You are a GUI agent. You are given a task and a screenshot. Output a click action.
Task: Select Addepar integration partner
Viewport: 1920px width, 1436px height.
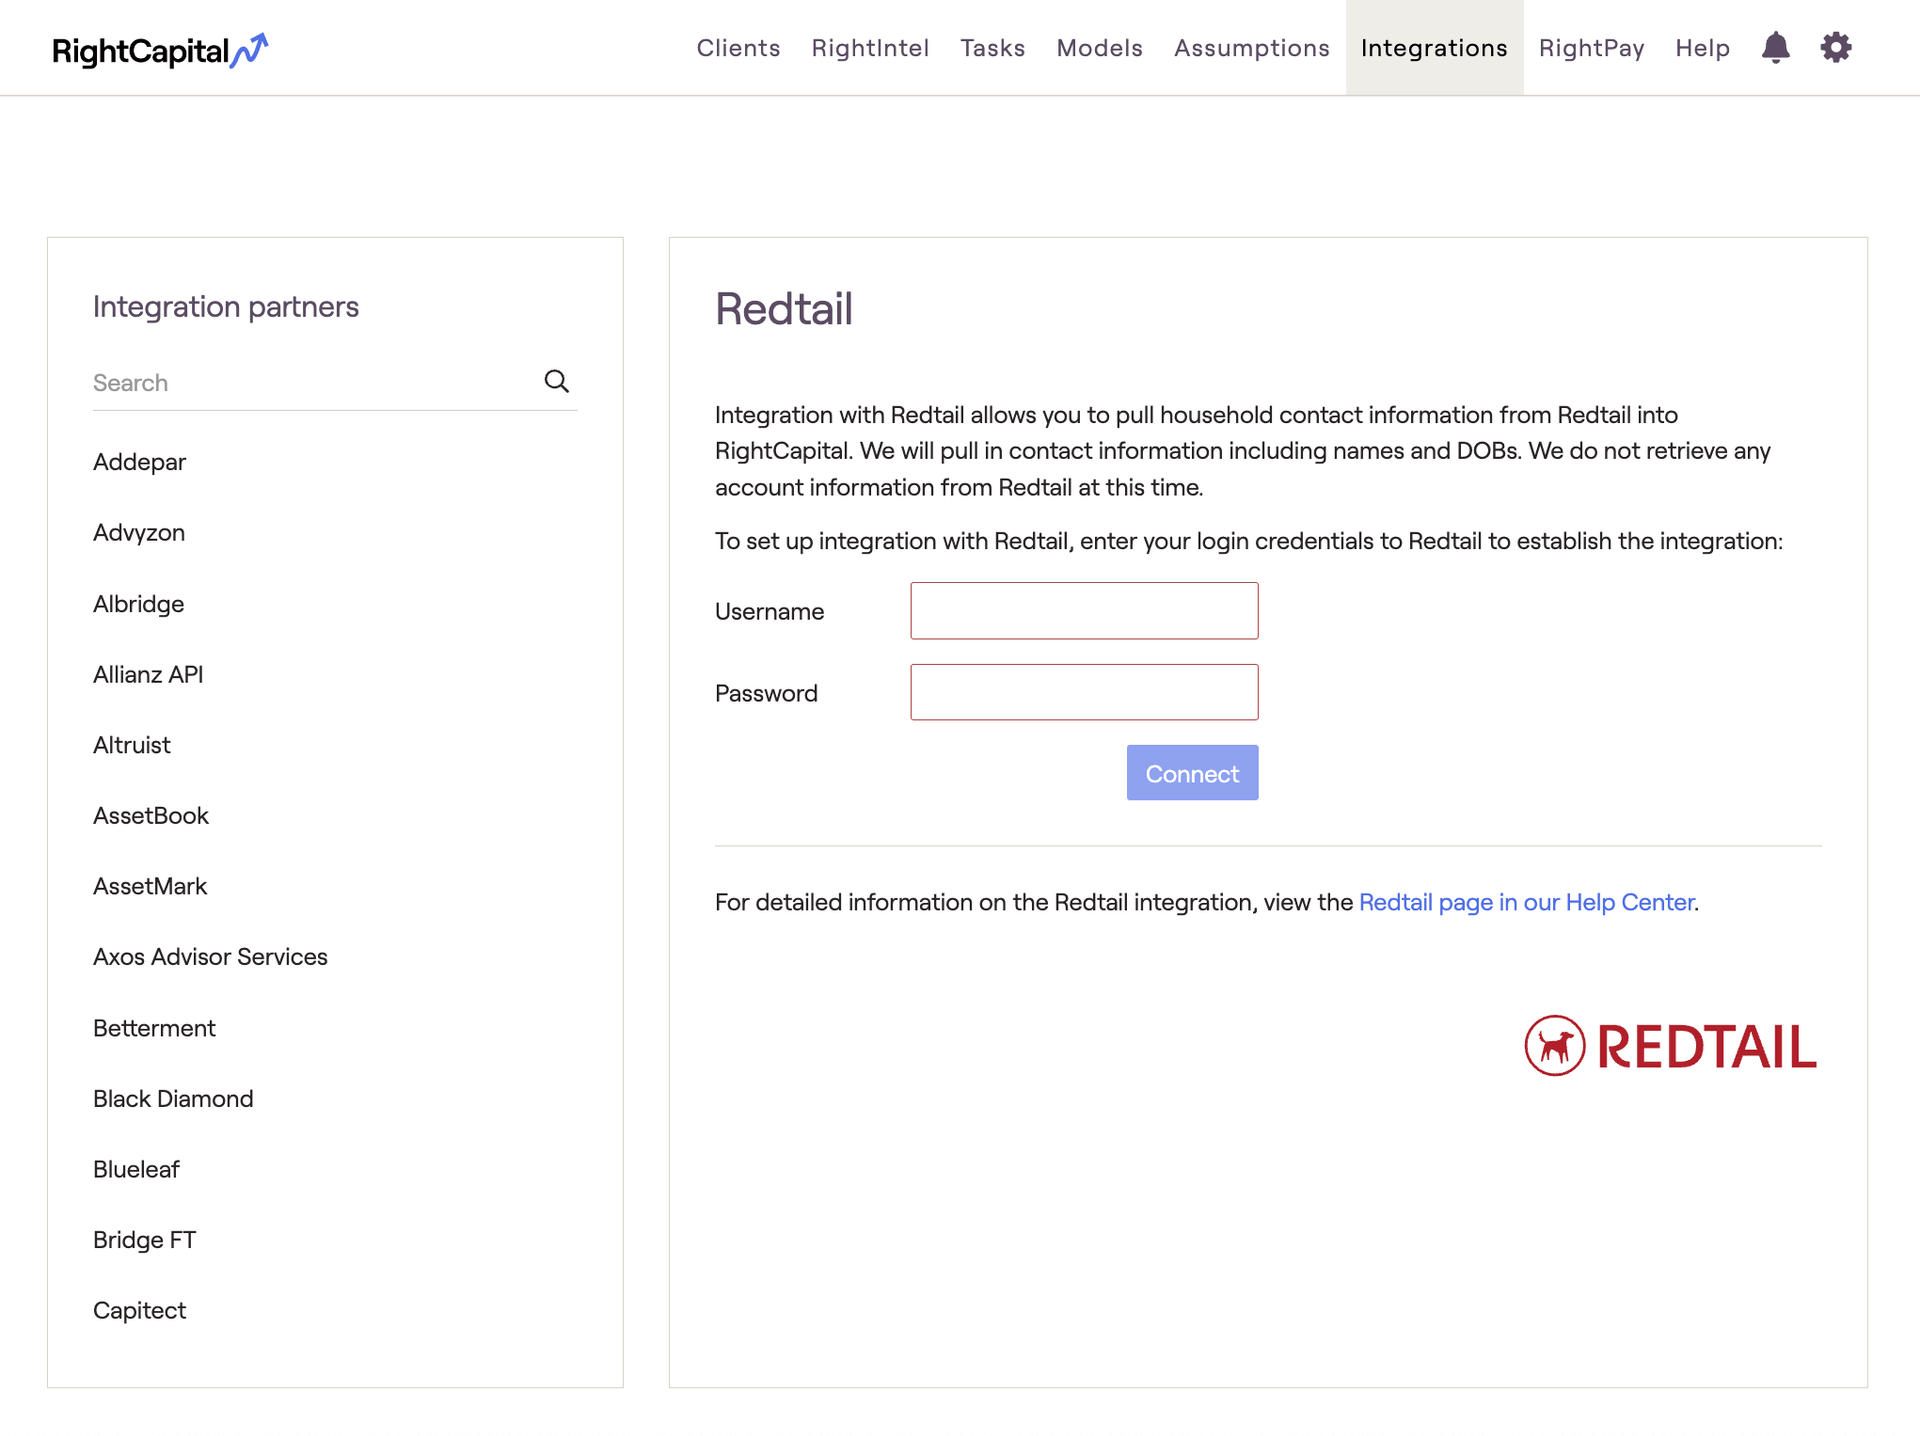(x=139, y=462)
